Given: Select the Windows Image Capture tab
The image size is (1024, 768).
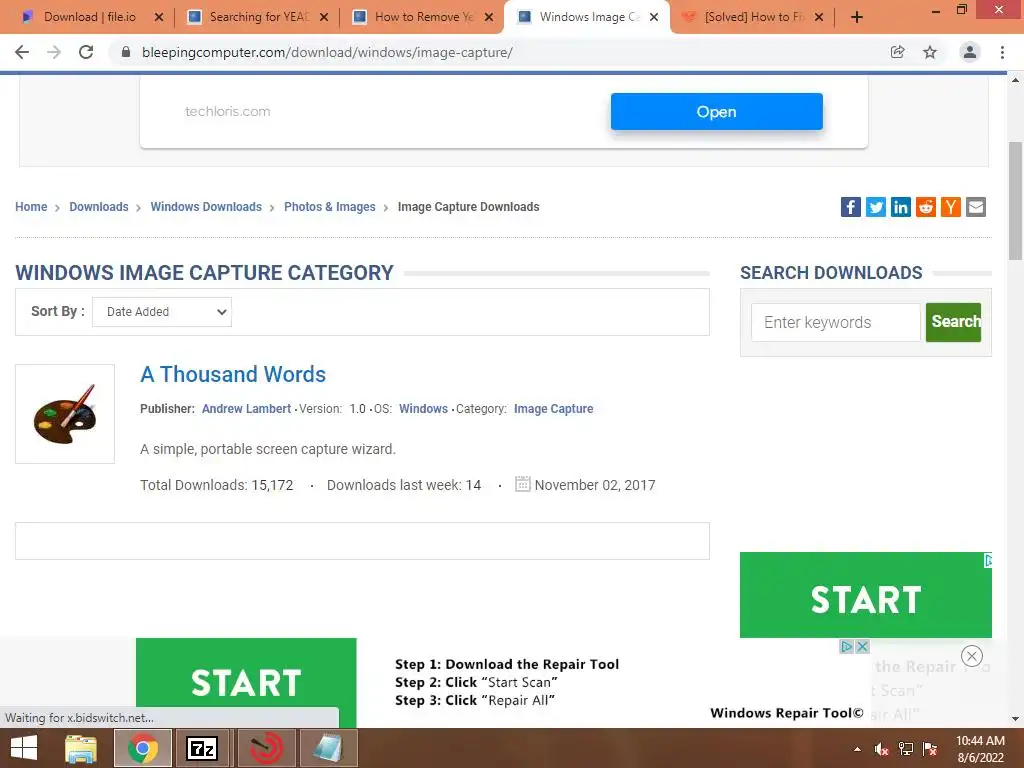Looking at the screenshot, I should pyautogui.click(x=589, y=17).
